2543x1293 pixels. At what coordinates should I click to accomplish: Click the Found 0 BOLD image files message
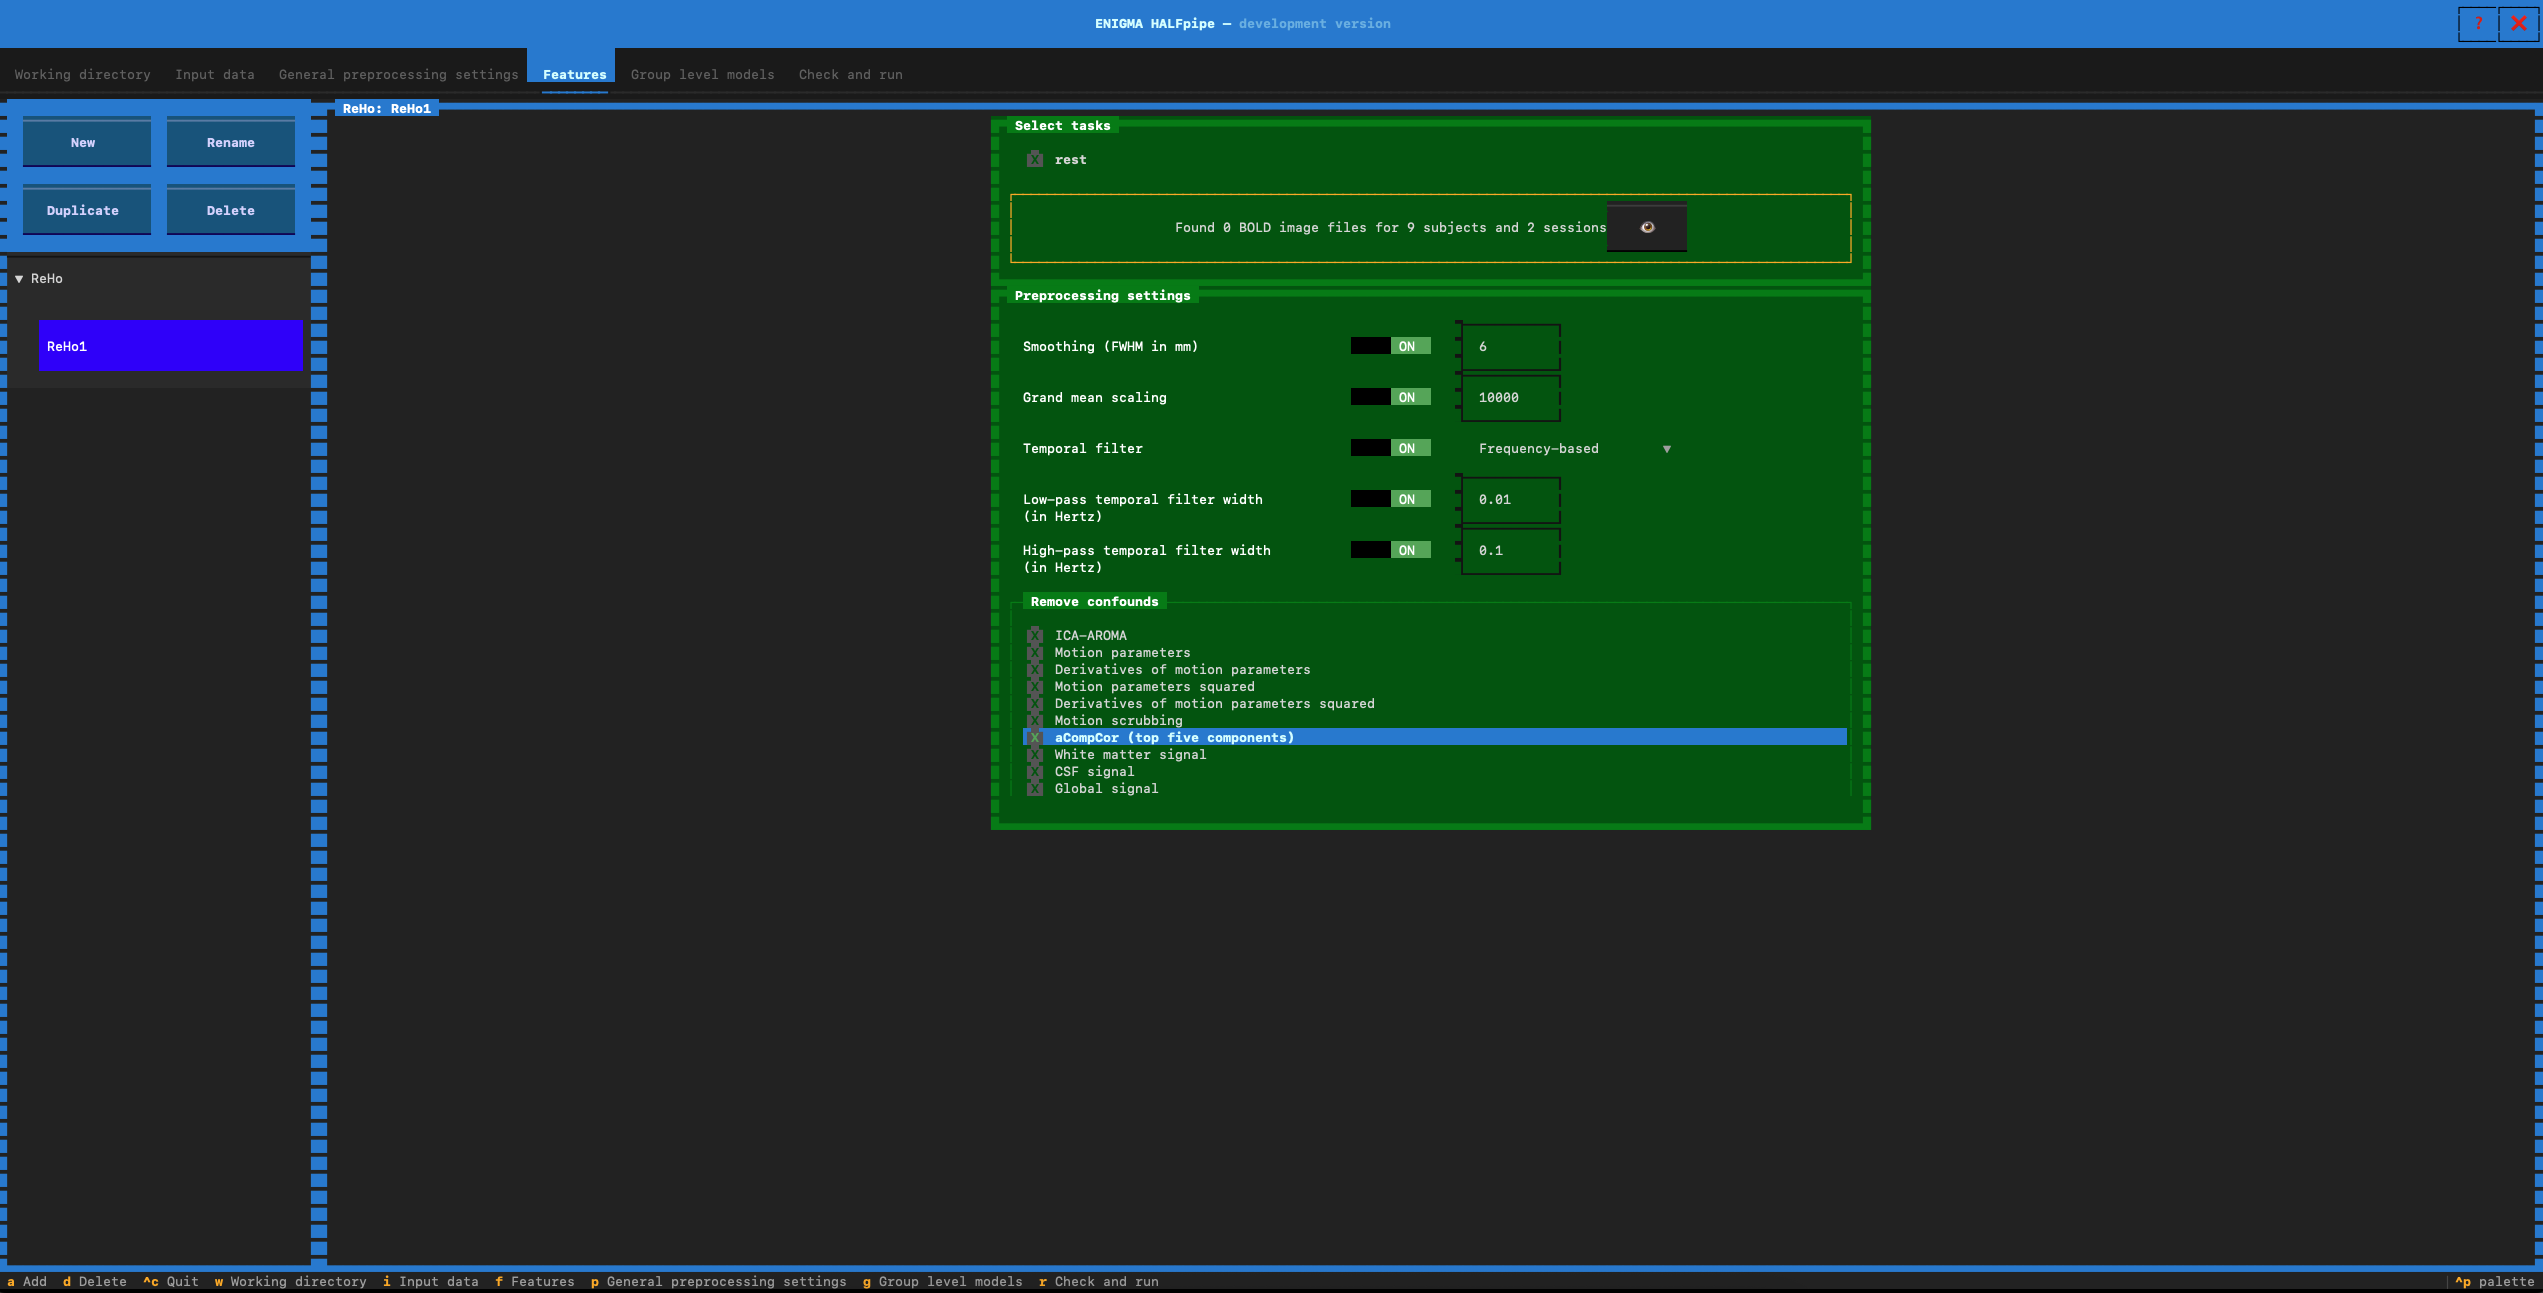coord(1390,227)
